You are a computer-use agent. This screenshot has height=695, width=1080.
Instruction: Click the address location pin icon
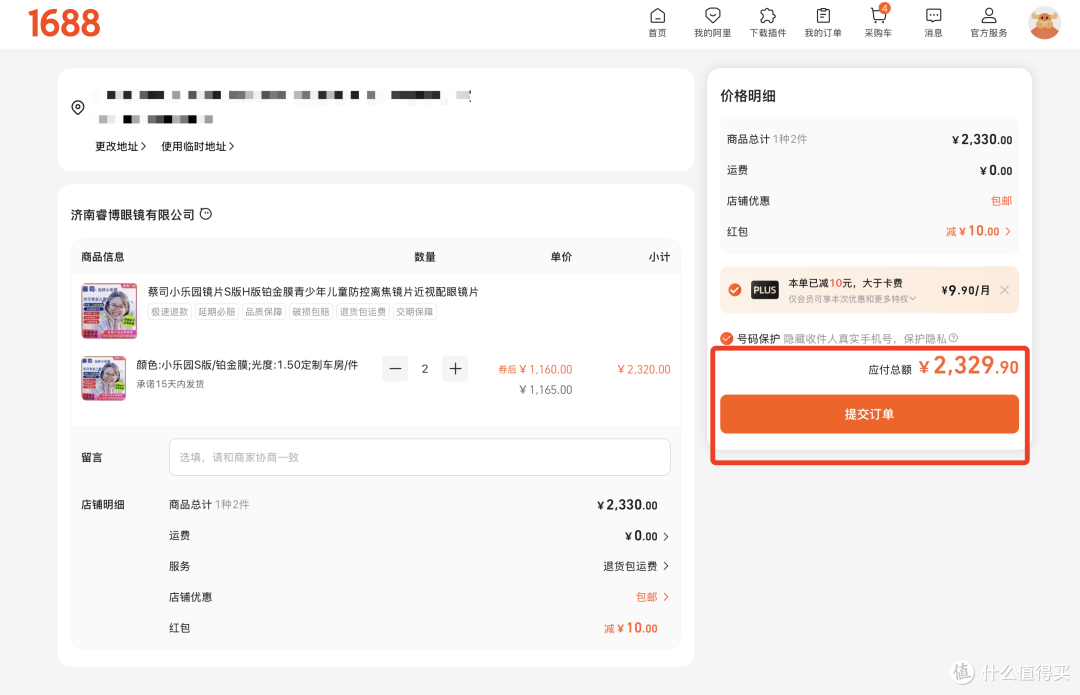(x=78, y=107)
